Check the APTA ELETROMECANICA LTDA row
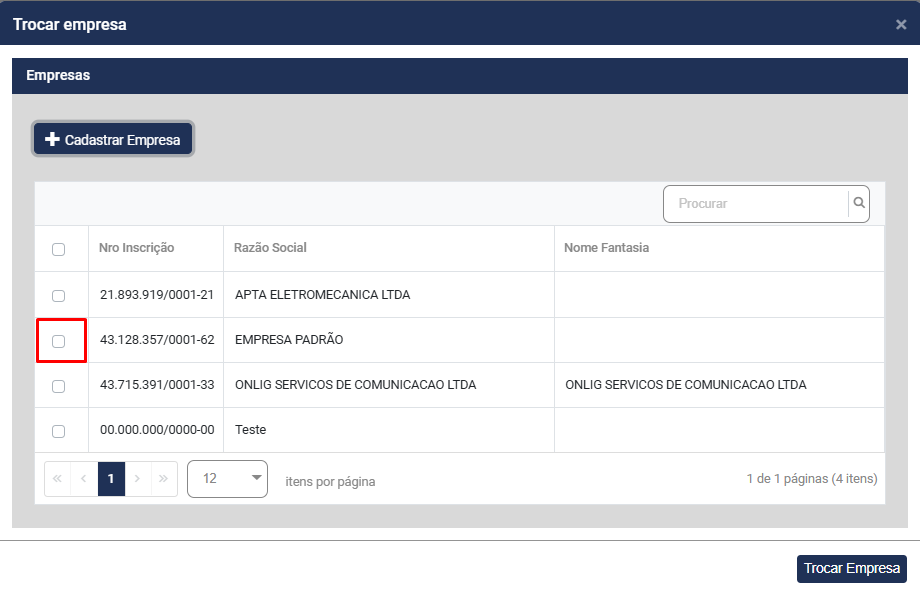Screen dimensions: 920x594 click(x=58, y=296)
